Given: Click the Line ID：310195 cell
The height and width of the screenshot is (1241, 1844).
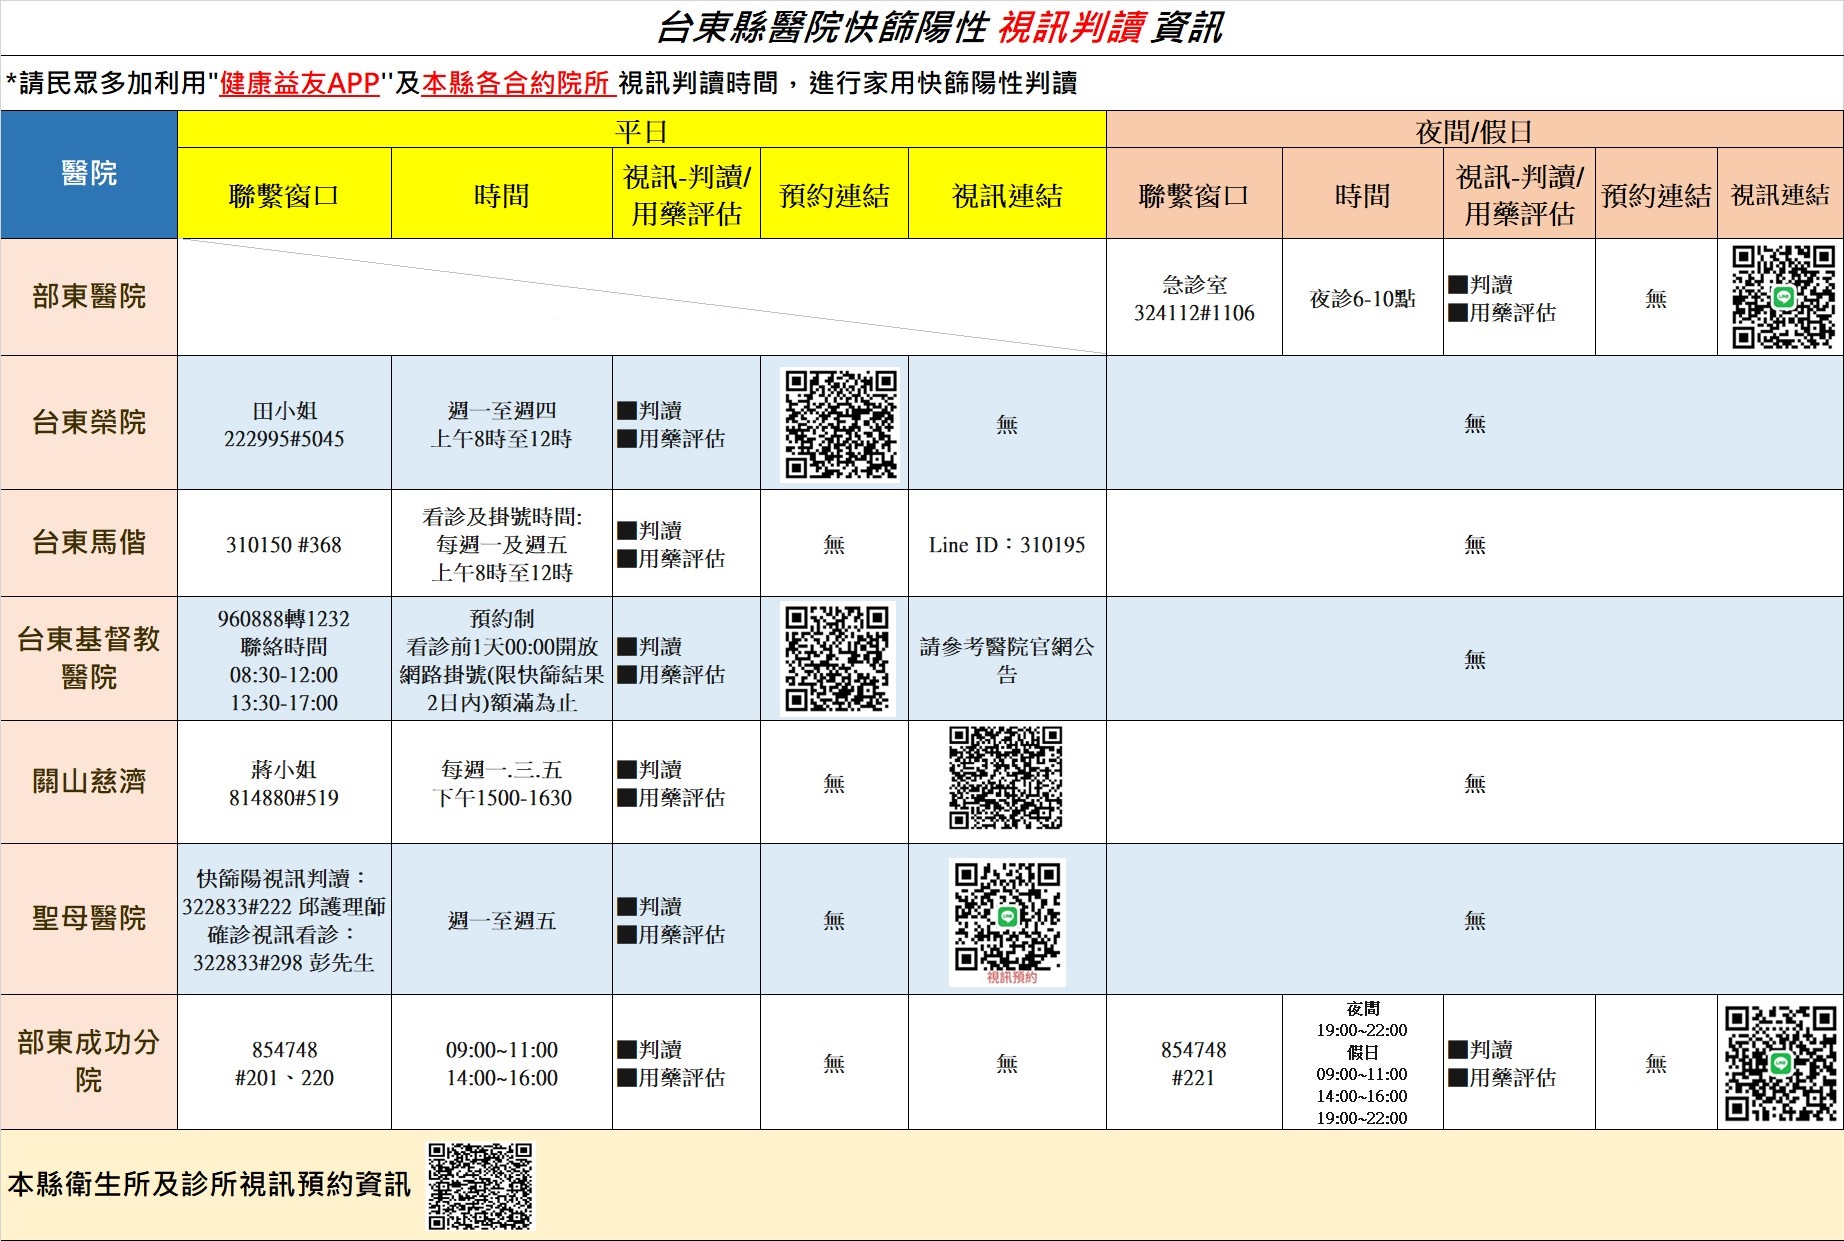Looking at the screenshot, I should pos(1007,544).
